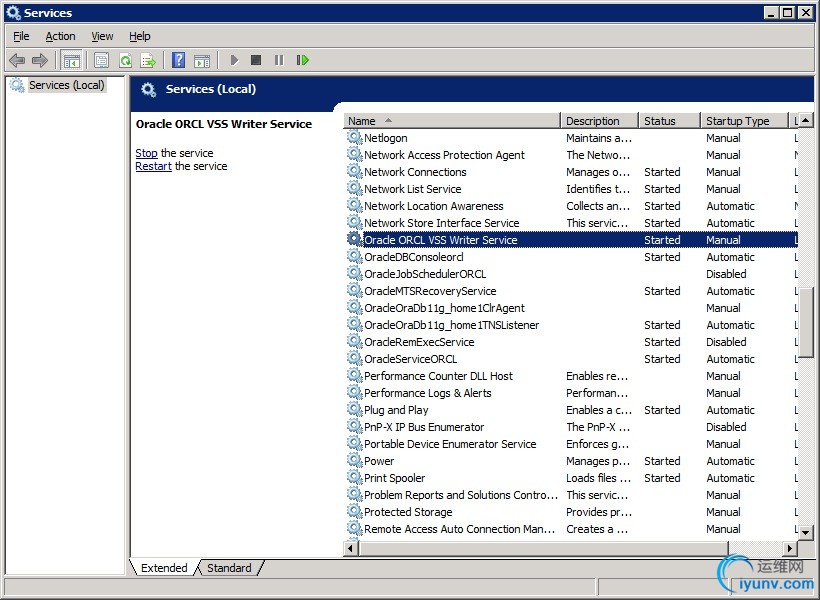Select Oracle ORCL VSS Writer Service row
820x600 pixels.
(571, 240)
